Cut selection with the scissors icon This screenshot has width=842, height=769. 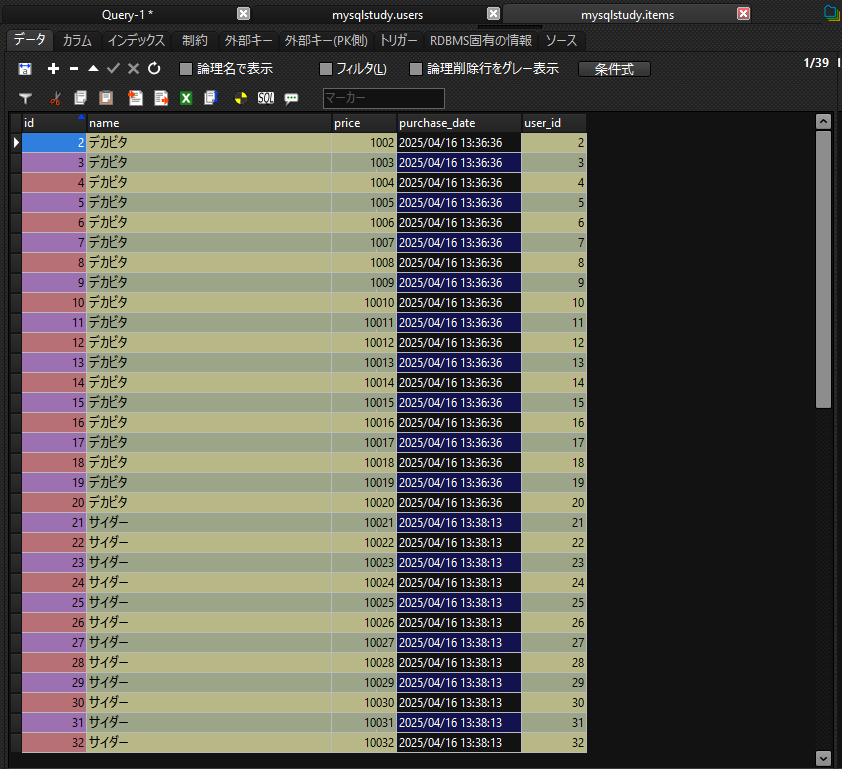[x=55, y=98]
